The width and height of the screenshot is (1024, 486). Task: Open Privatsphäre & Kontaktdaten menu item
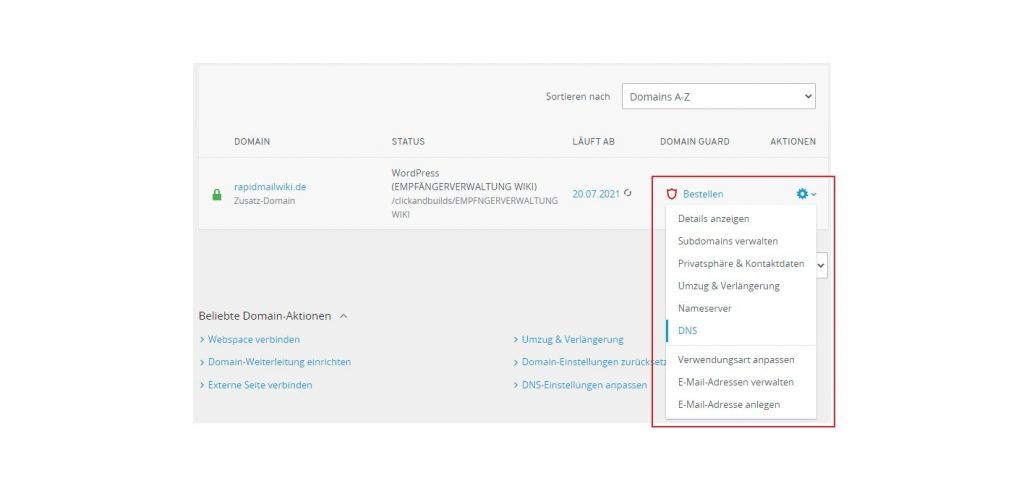tap(740, 263)
